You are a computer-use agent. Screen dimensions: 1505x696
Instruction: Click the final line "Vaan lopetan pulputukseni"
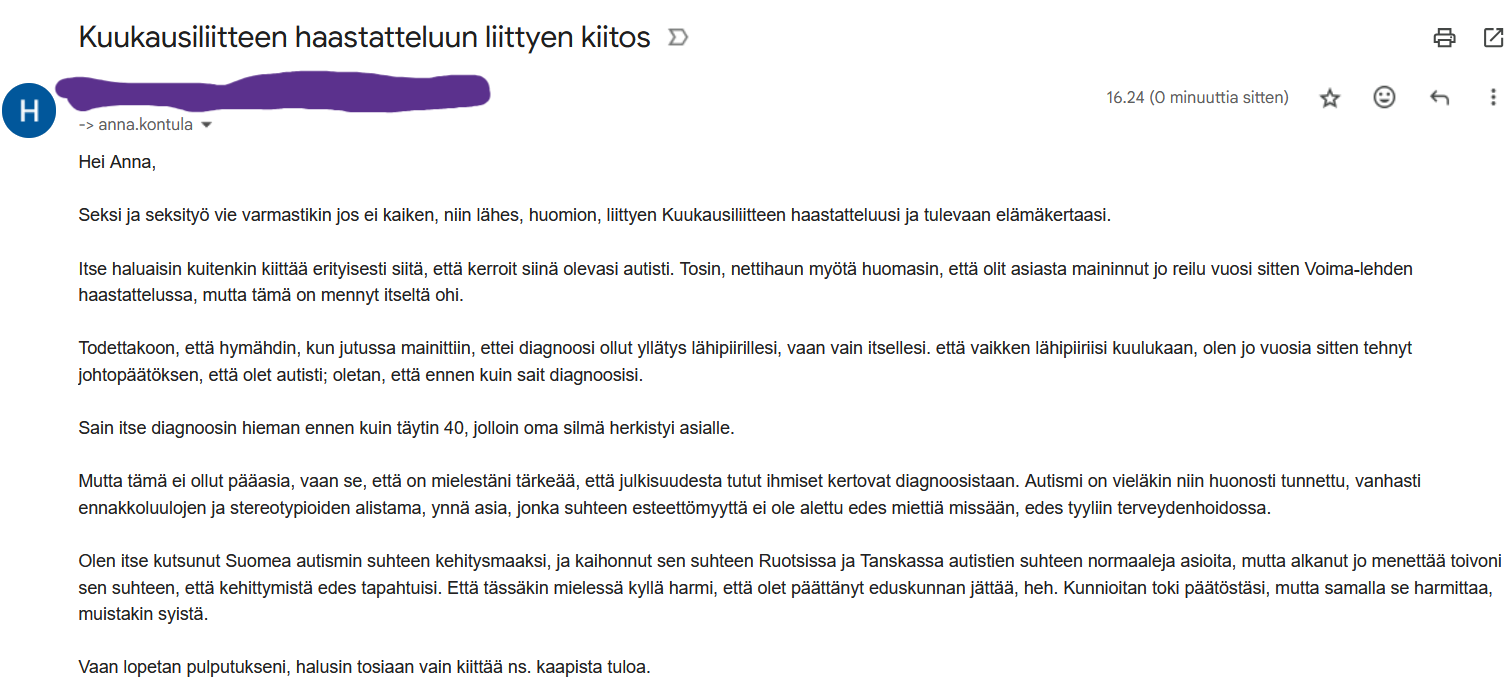pyautogui.click(x=364, y=666)
